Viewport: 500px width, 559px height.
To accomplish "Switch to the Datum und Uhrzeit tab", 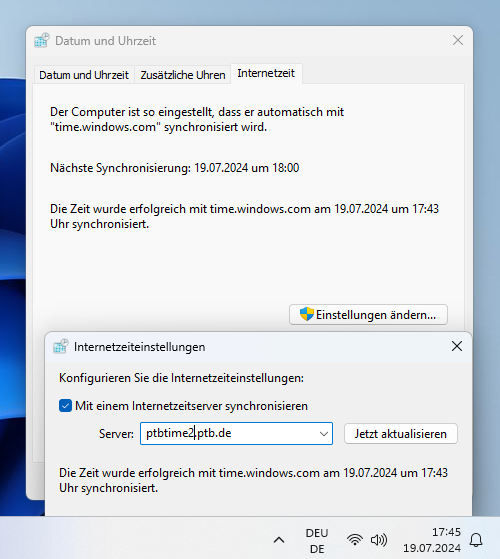I will (x=84, y=75).
